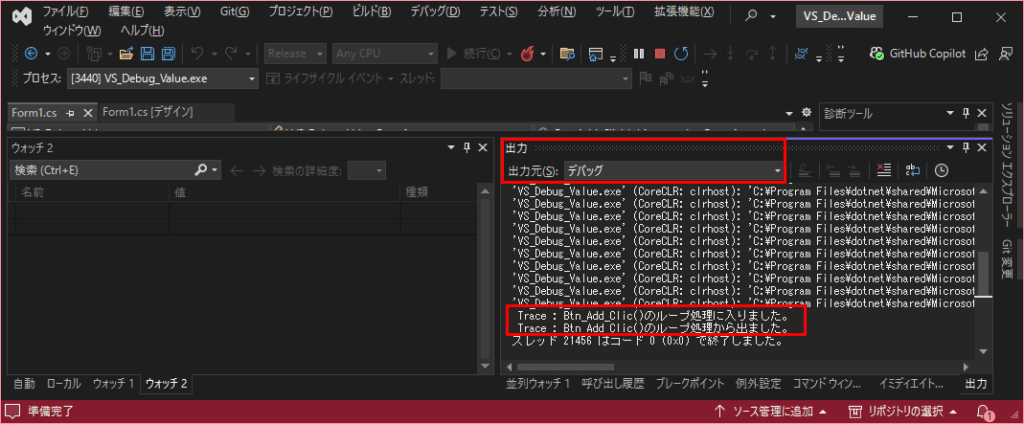Open the 編集(E) menu

click(x=126, y=11)
